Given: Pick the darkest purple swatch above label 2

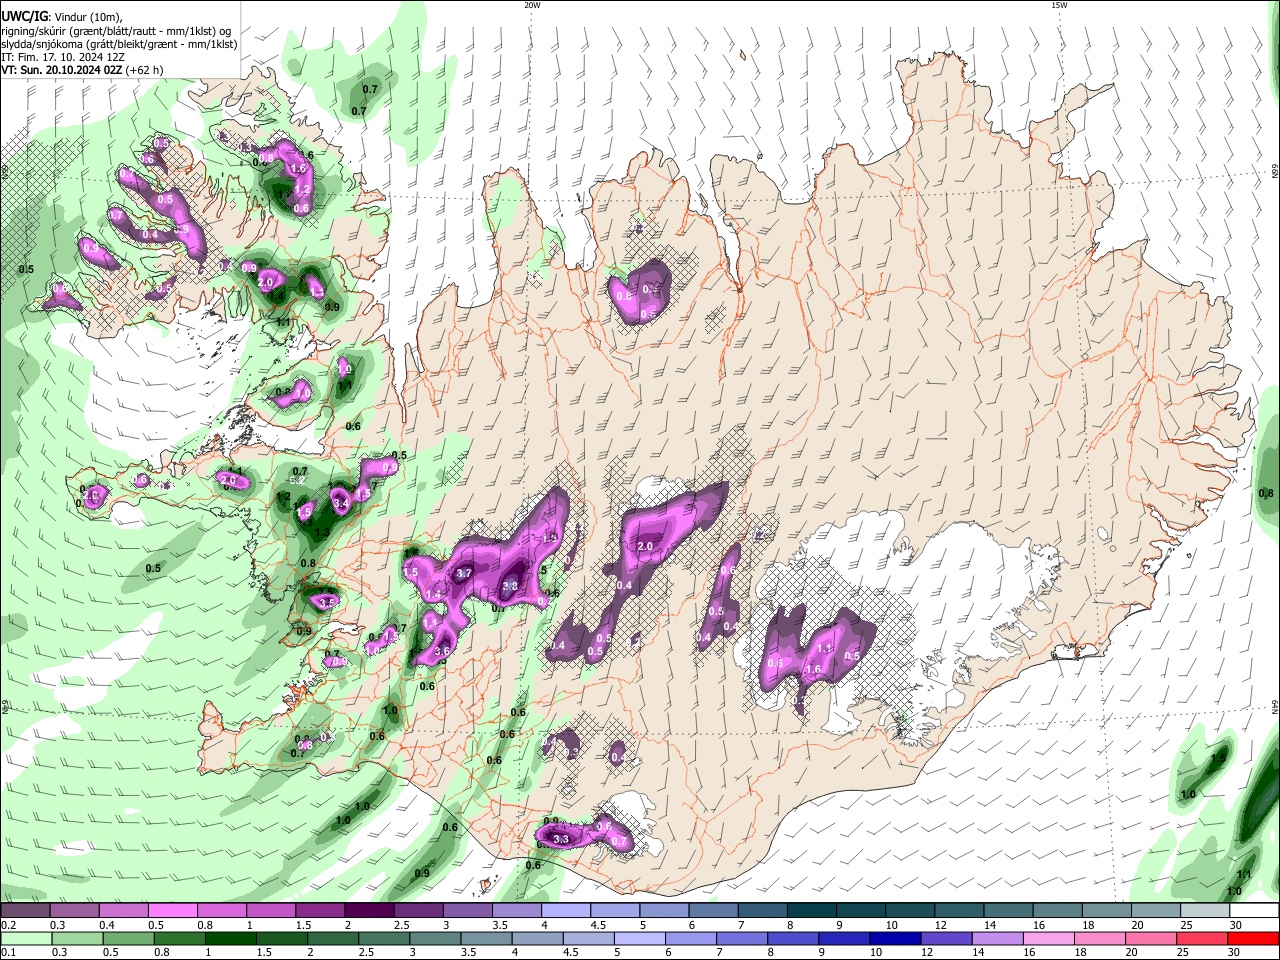Looking at the screenshot, I should pos(369,911).
